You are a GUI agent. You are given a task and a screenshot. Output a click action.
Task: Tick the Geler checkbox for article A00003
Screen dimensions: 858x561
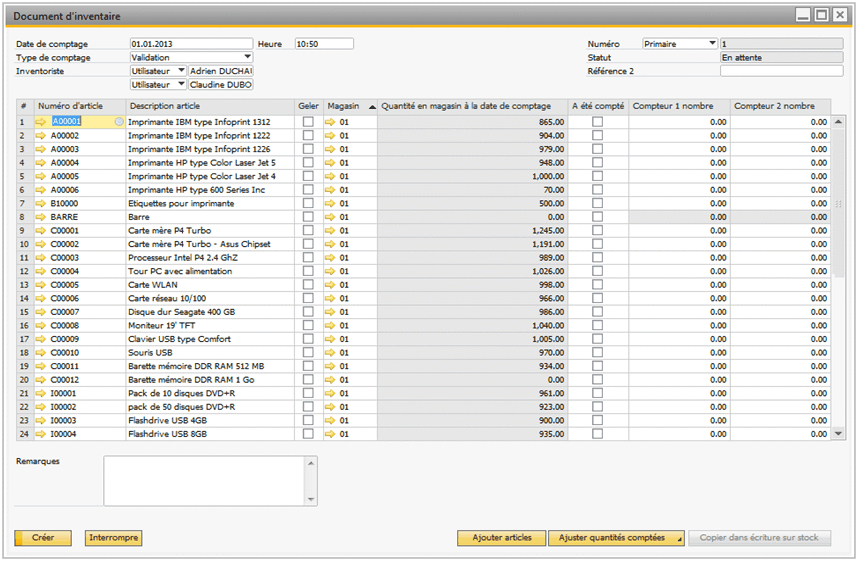pyautogui.click(x=308, y=149)
